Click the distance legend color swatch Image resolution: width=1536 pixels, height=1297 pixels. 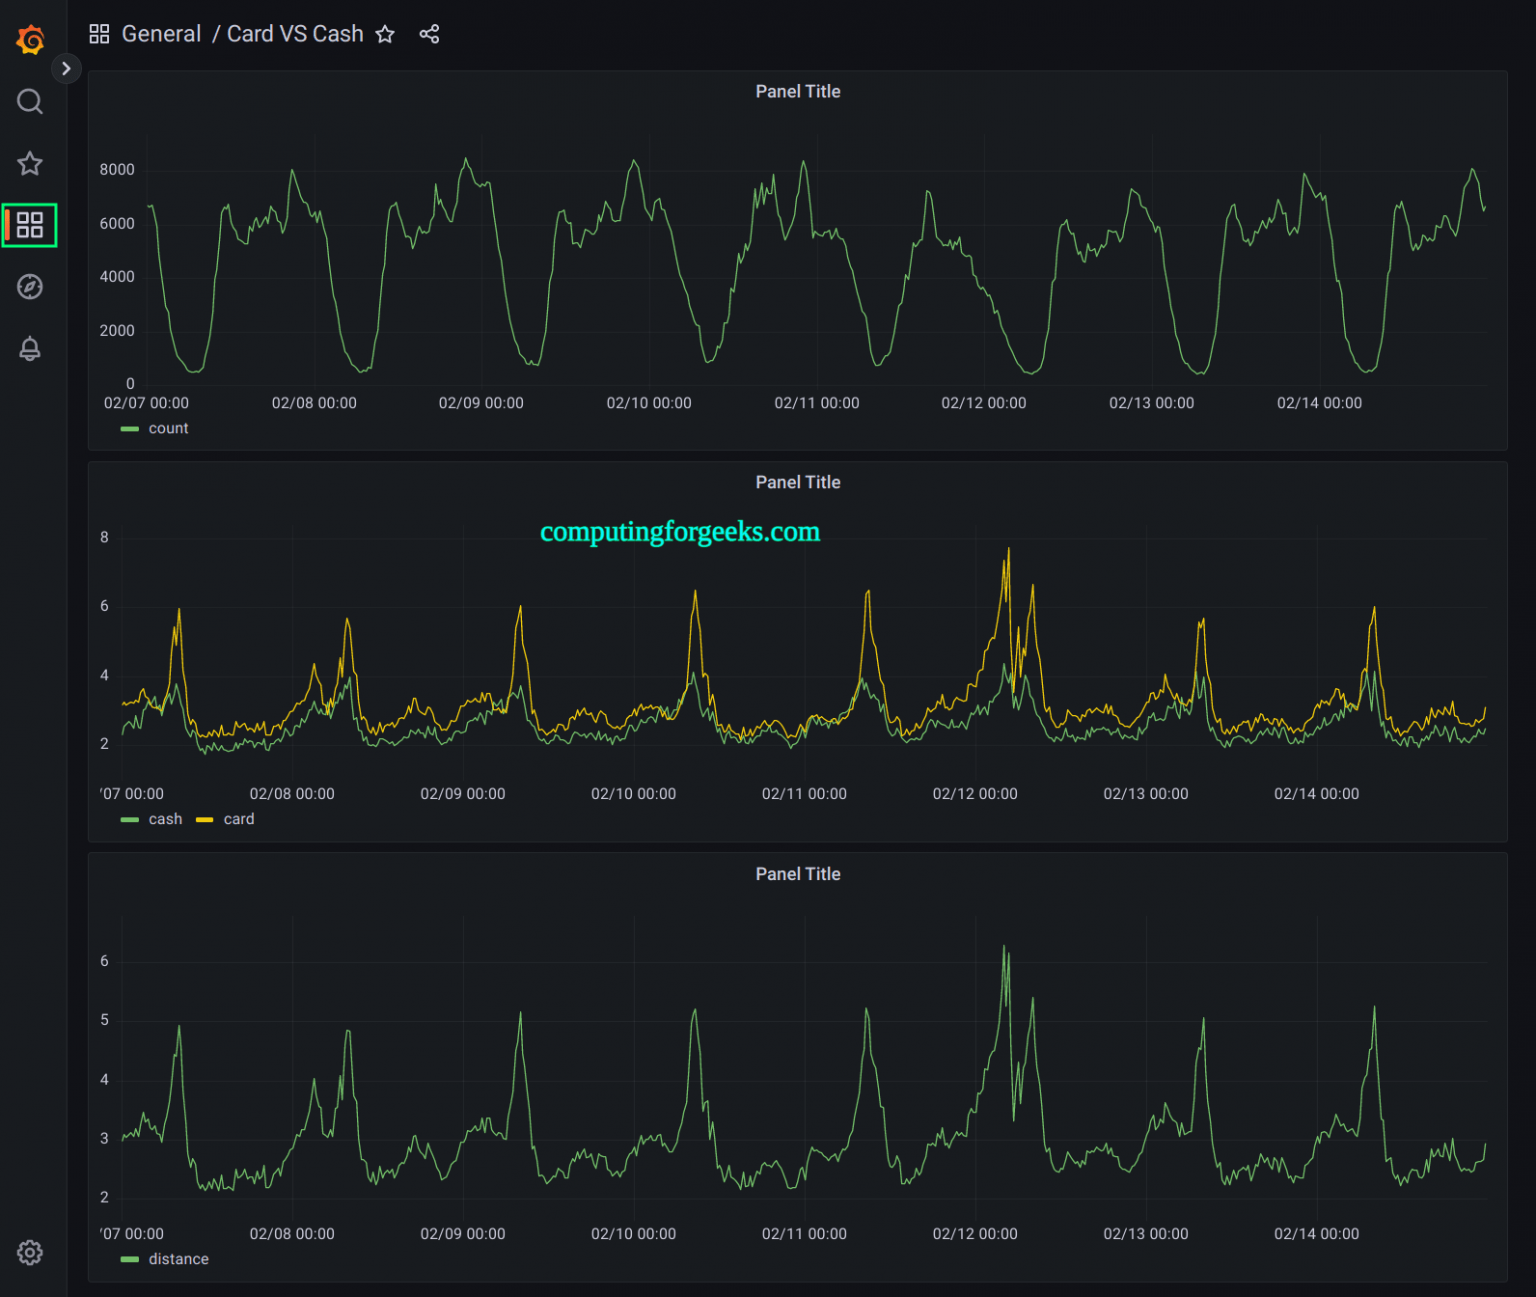pos(131,1259)
